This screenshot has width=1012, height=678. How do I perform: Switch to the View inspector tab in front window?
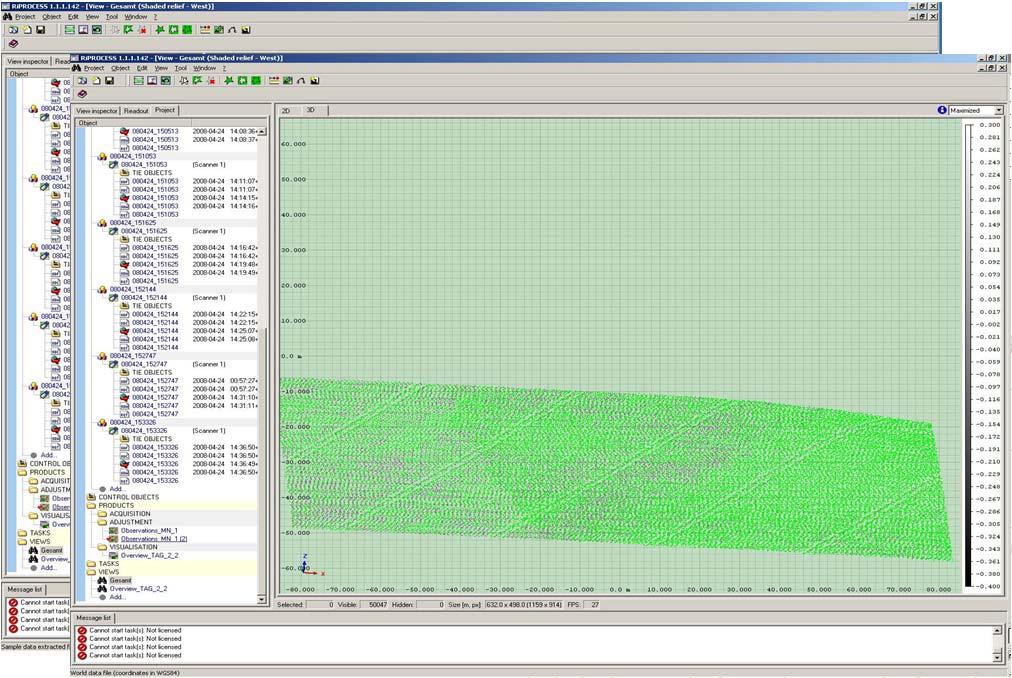(97, 110)
